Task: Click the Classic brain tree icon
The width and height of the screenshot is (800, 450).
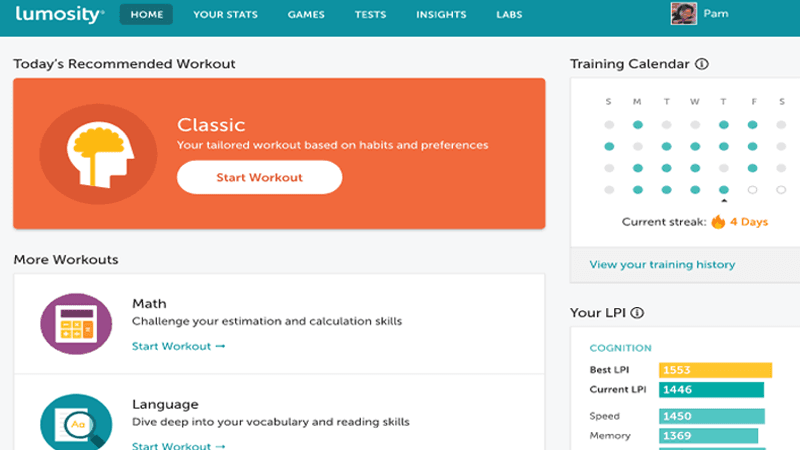Action: coord(98,154)
